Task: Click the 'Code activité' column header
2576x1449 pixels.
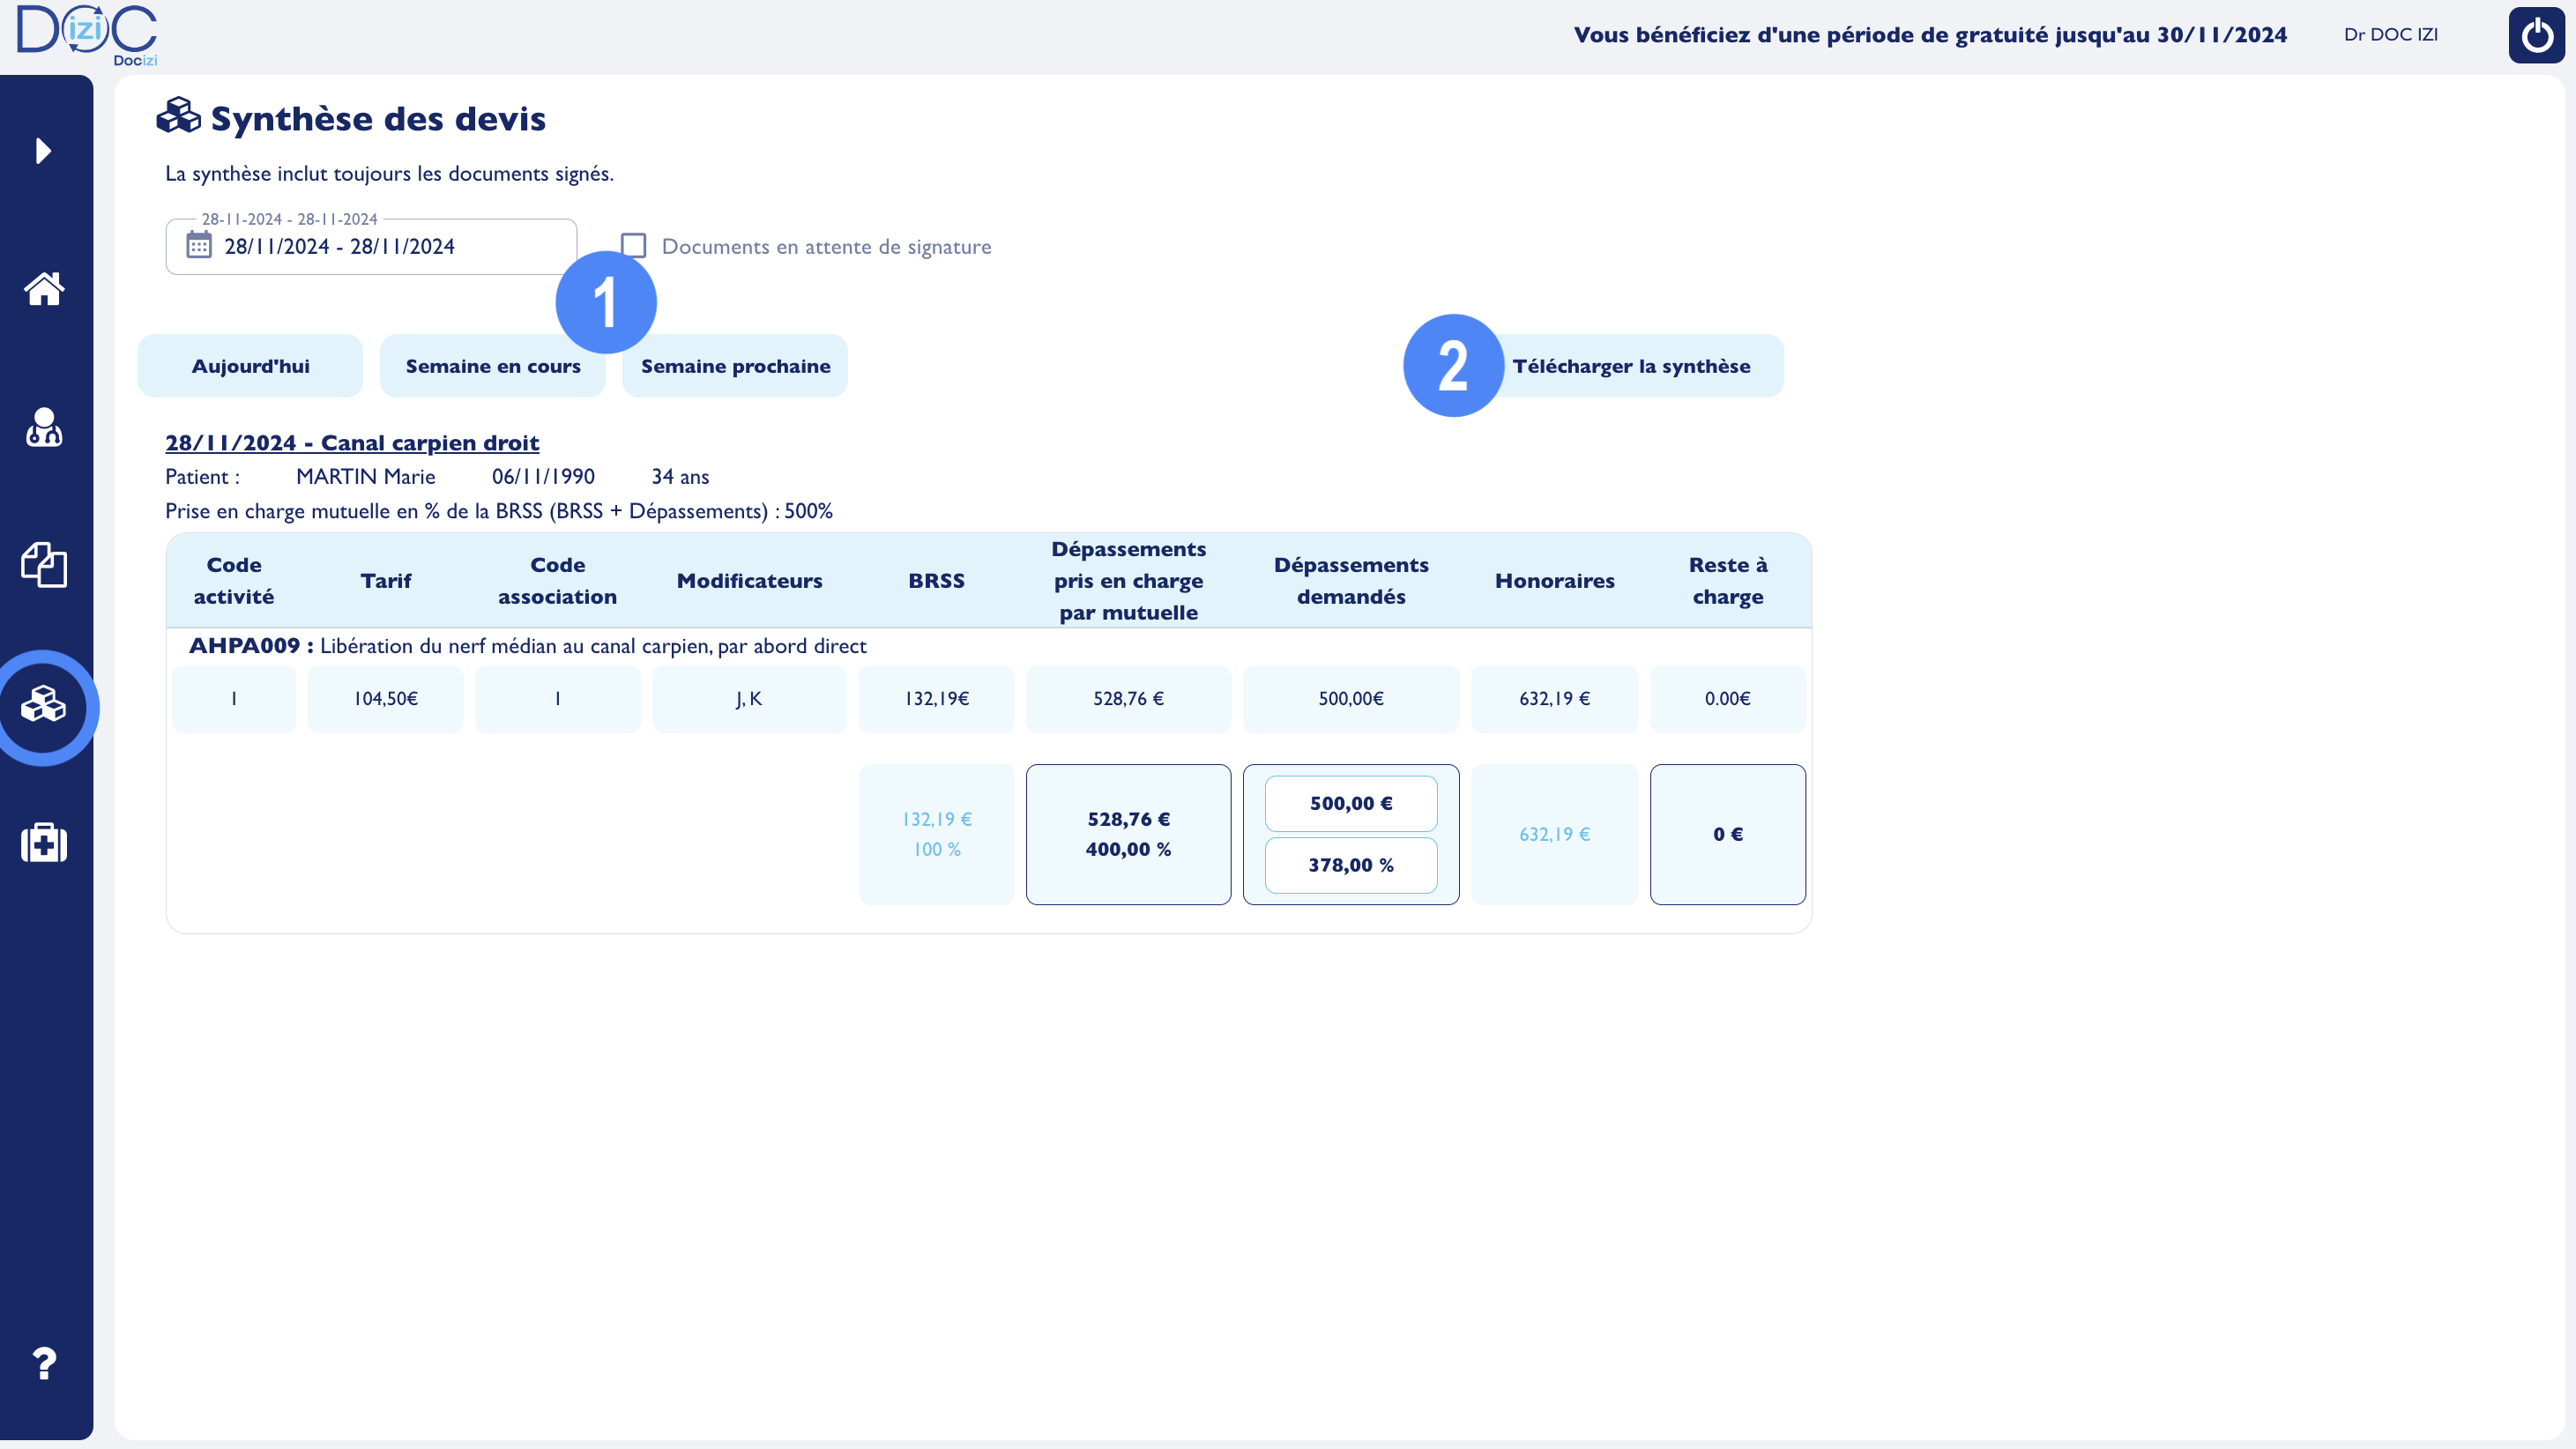Action: click(234, 581)
